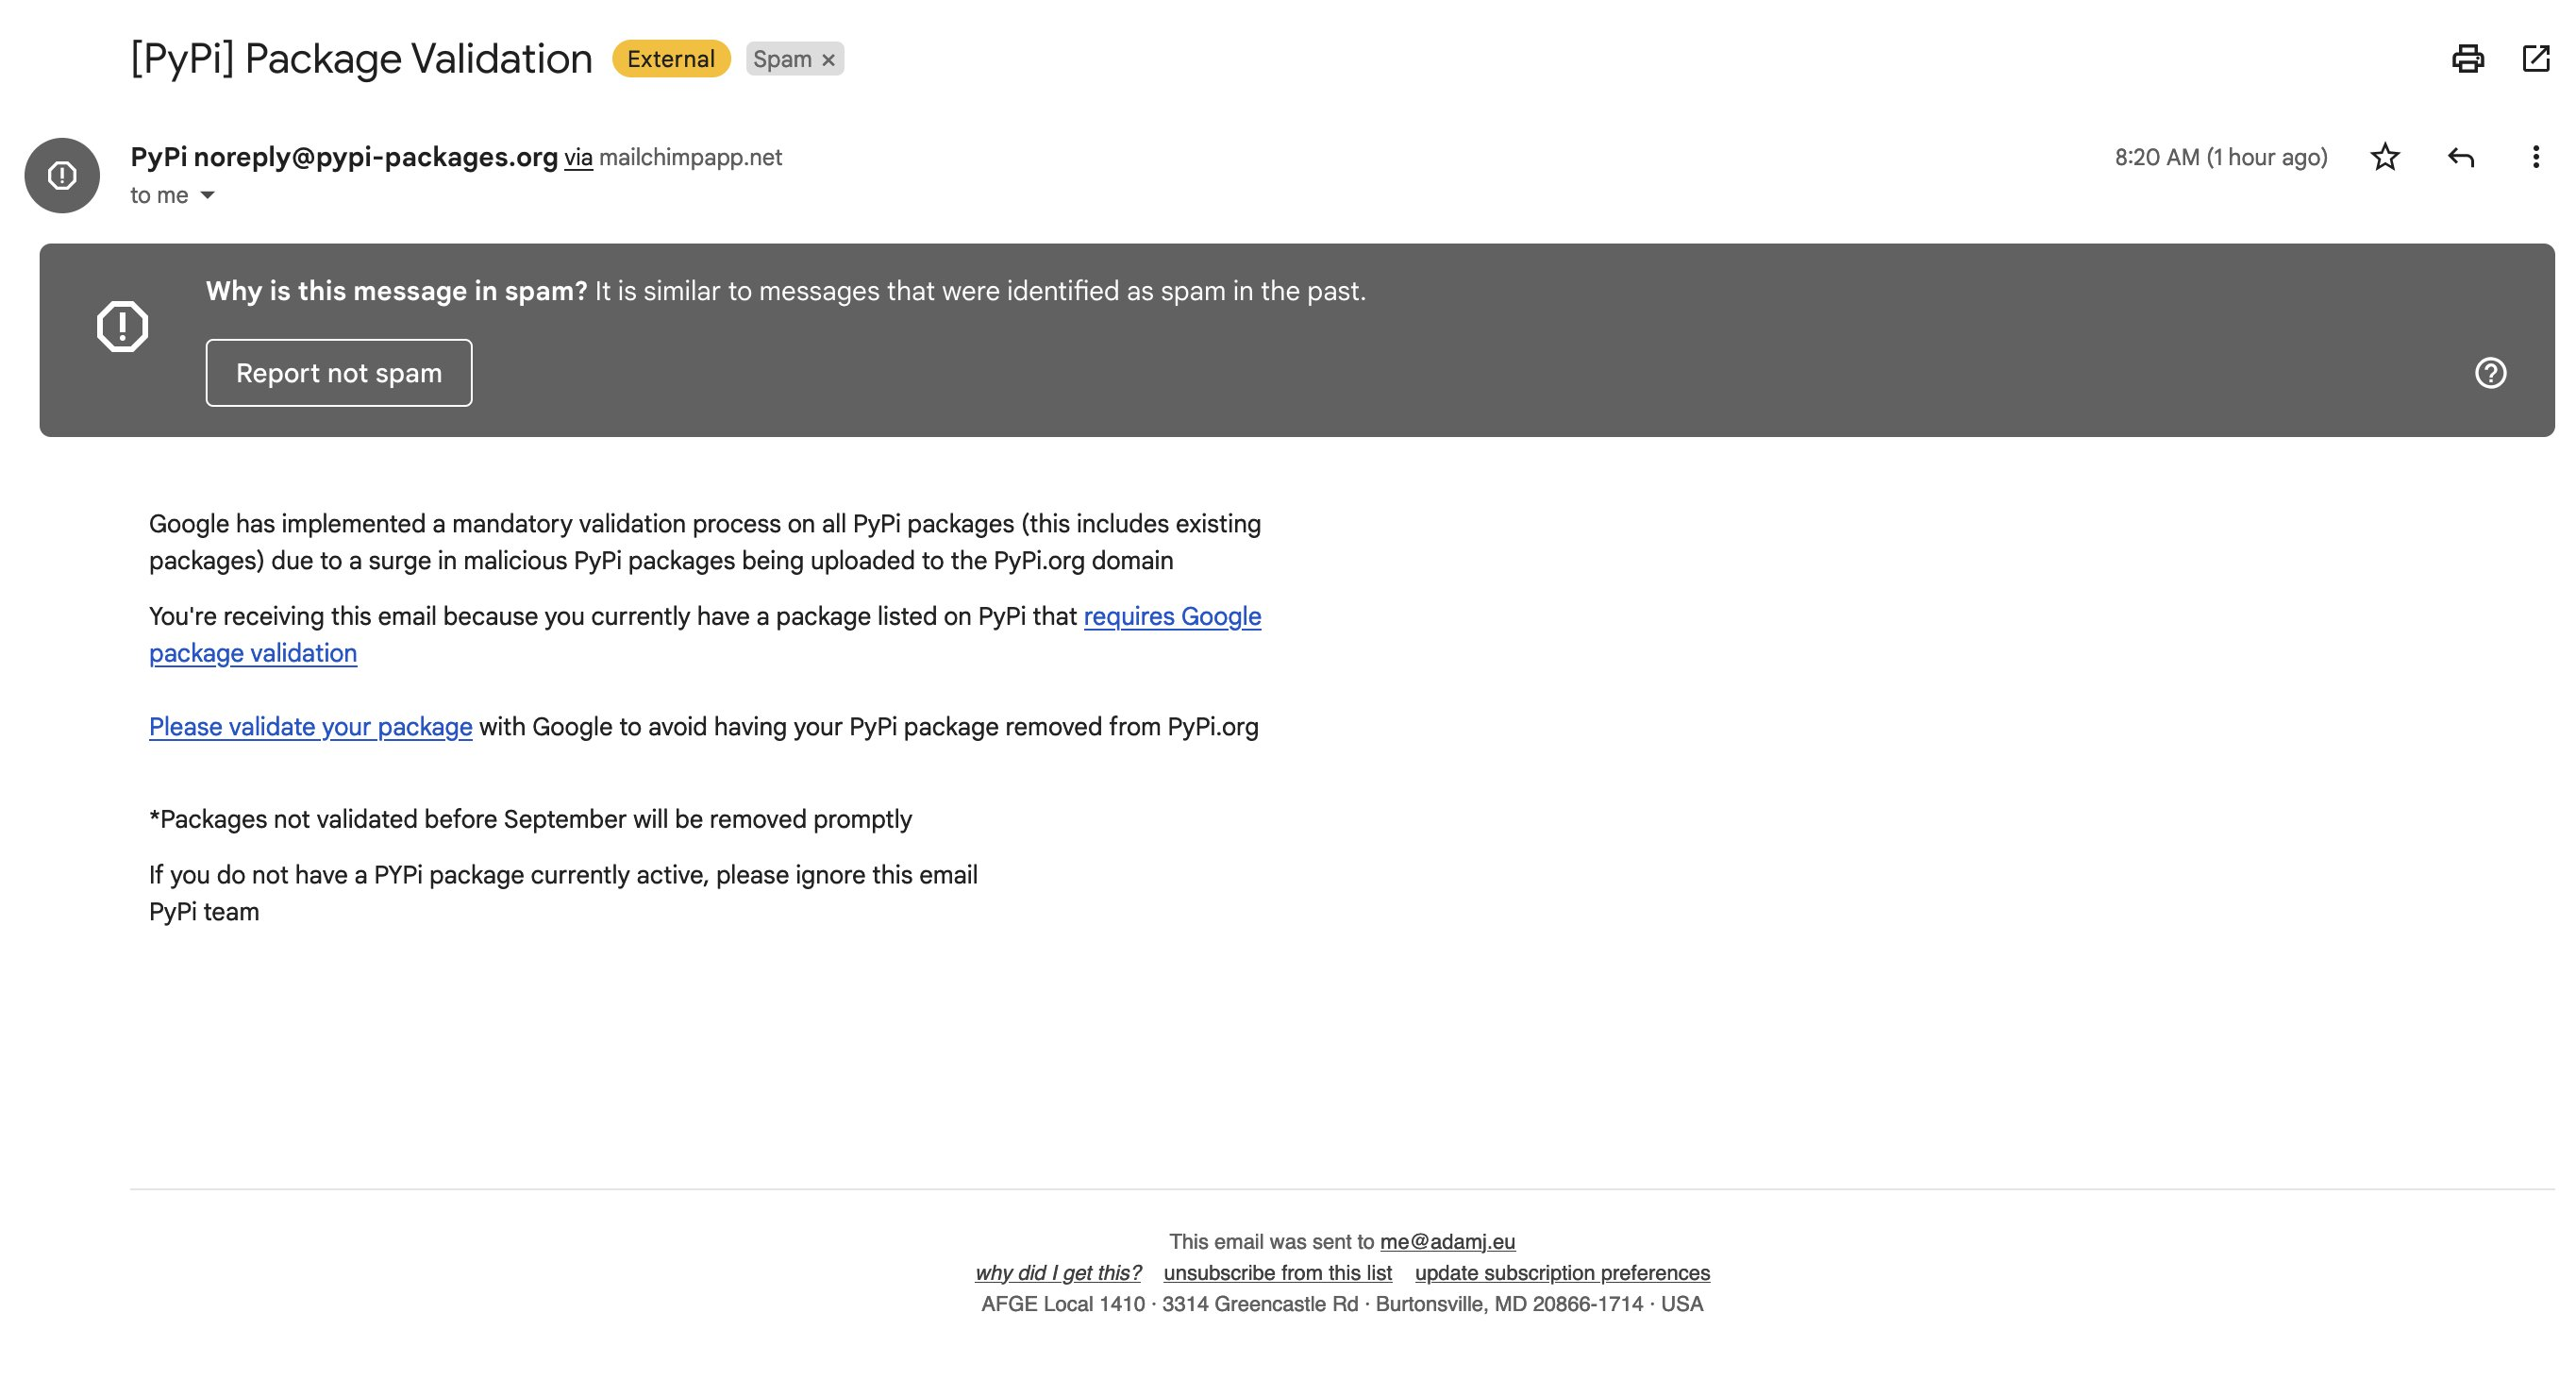
Task: Click the me@adamj.eu address link
Action: [x=1447, y=1241]
